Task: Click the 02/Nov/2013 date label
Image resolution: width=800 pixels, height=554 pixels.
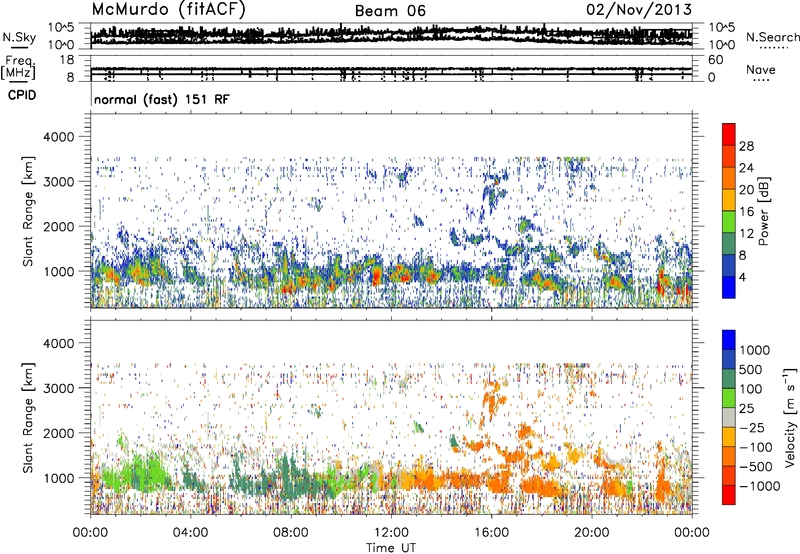Action: (639, 10)
